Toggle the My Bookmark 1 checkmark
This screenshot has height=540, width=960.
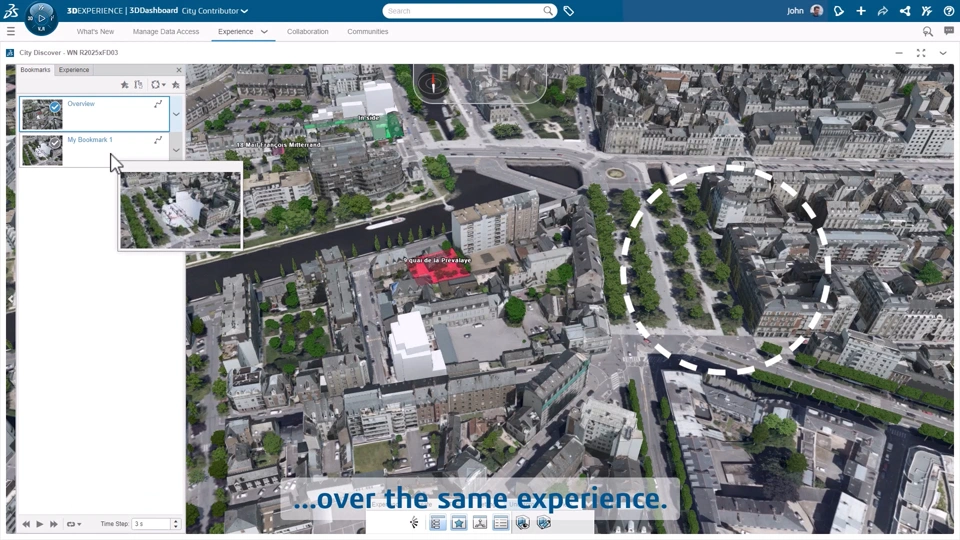(55, 143)
